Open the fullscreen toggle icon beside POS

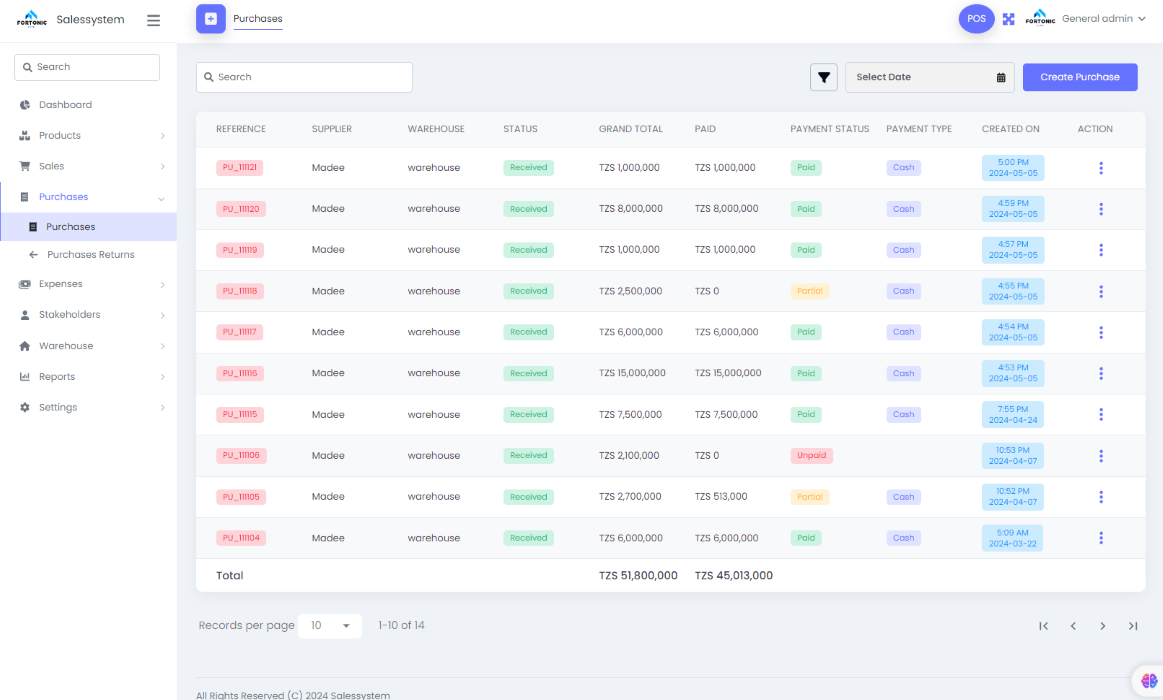coord(1009,19)
